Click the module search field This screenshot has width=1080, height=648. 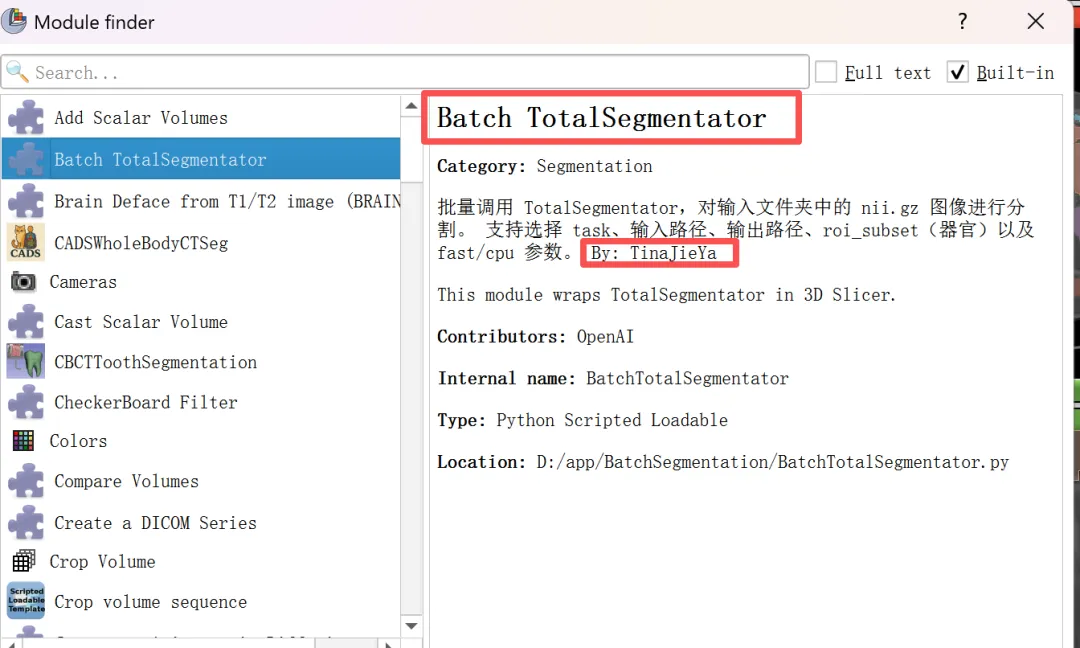click(405, 72)
